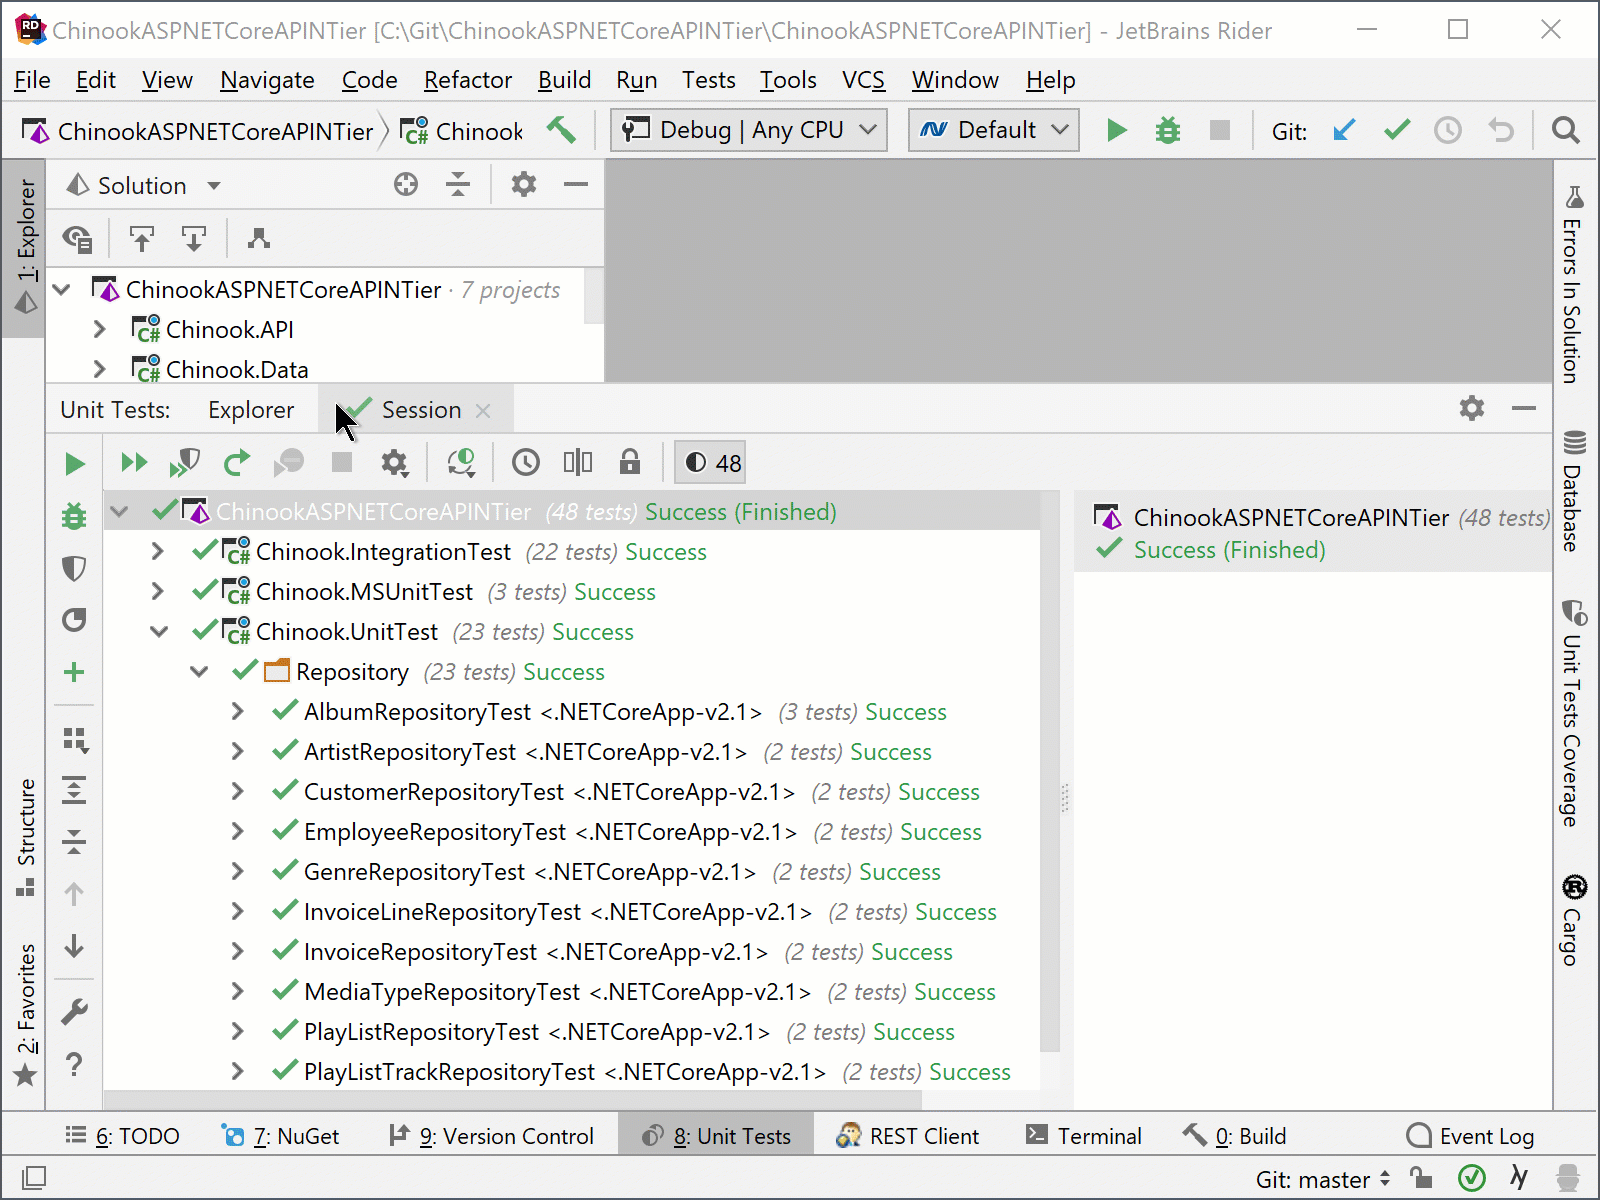
Task: Click ChinookASPNETCoreAPINTier breadcrumb
Action: tap(199, 131)
